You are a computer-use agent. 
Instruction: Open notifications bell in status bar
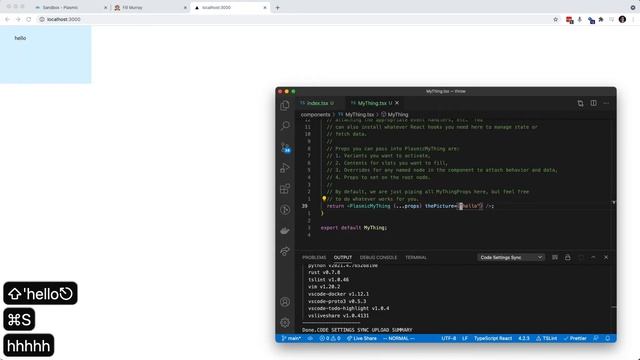(607, 338)
